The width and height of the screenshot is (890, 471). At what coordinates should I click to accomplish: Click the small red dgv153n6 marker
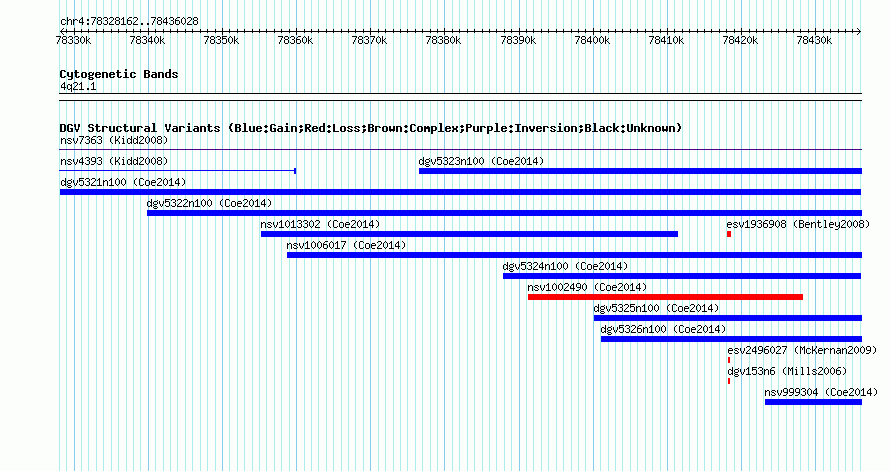click(x=729, y=381)
